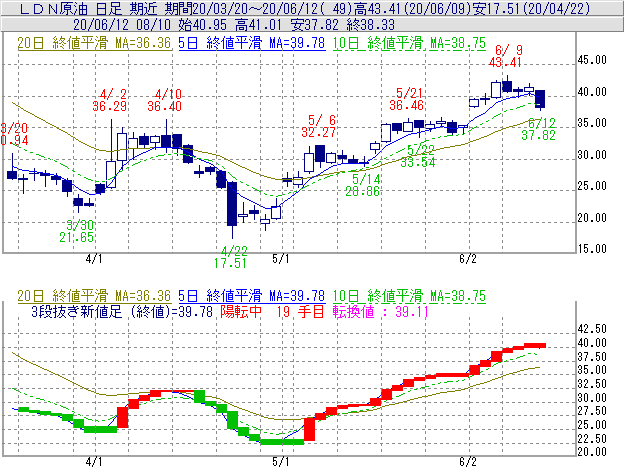624x474 pixels.
Task: Click the 6/2 date label under lower chart
Action: click(x=468, y=462)
